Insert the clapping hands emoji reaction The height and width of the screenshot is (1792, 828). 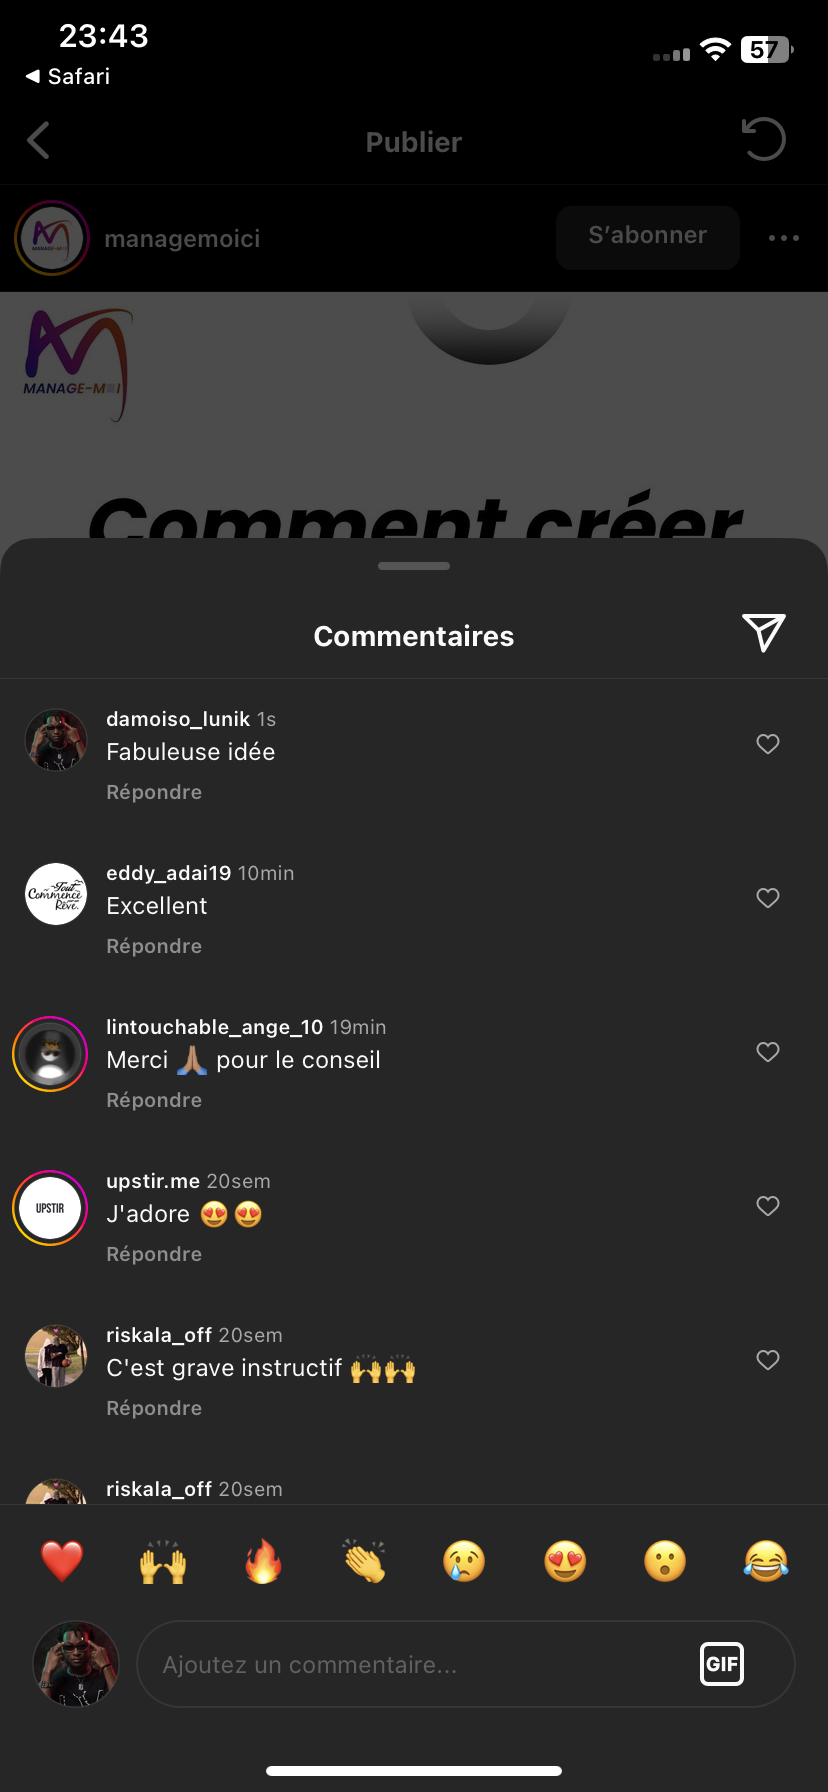[364, 1561]
